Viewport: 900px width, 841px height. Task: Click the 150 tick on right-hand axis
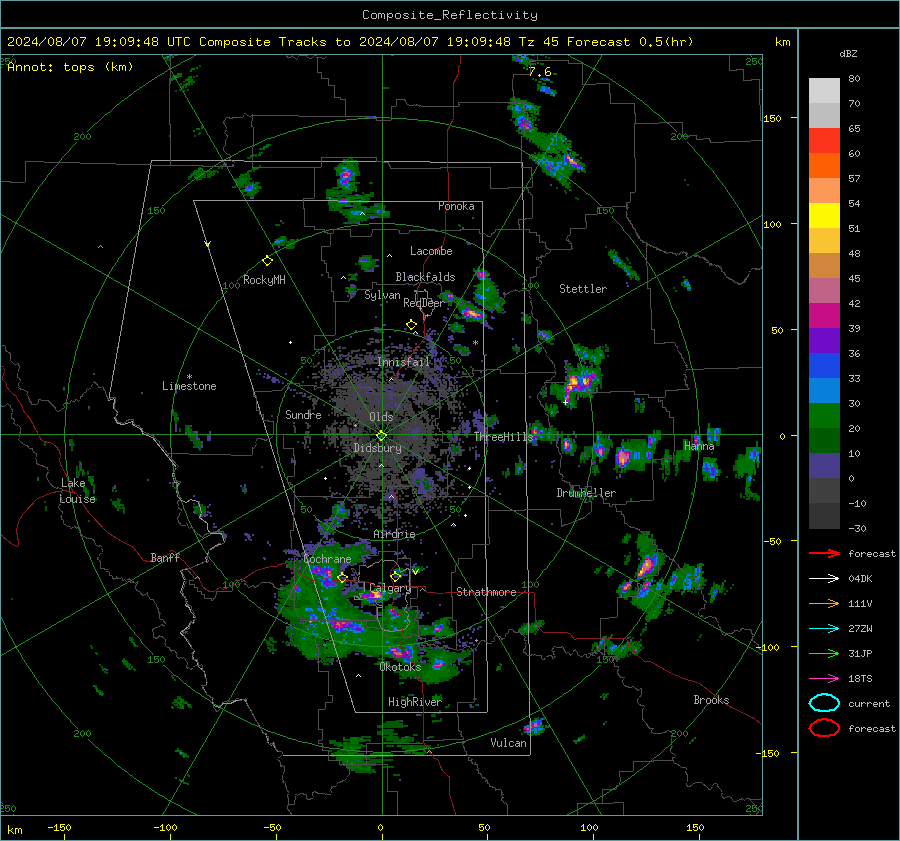coord(772,118)
